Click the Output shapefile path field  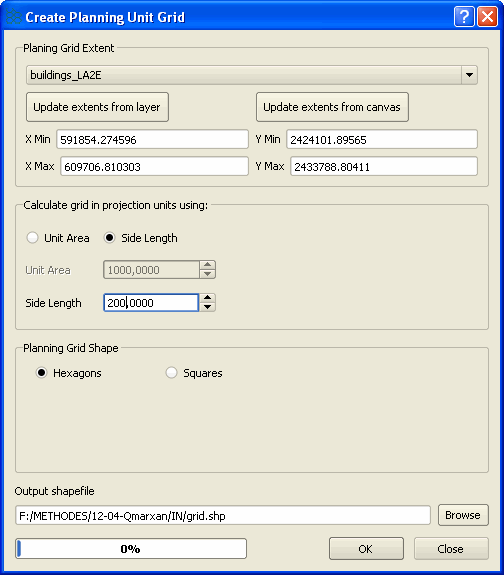(x=223, y=516)
